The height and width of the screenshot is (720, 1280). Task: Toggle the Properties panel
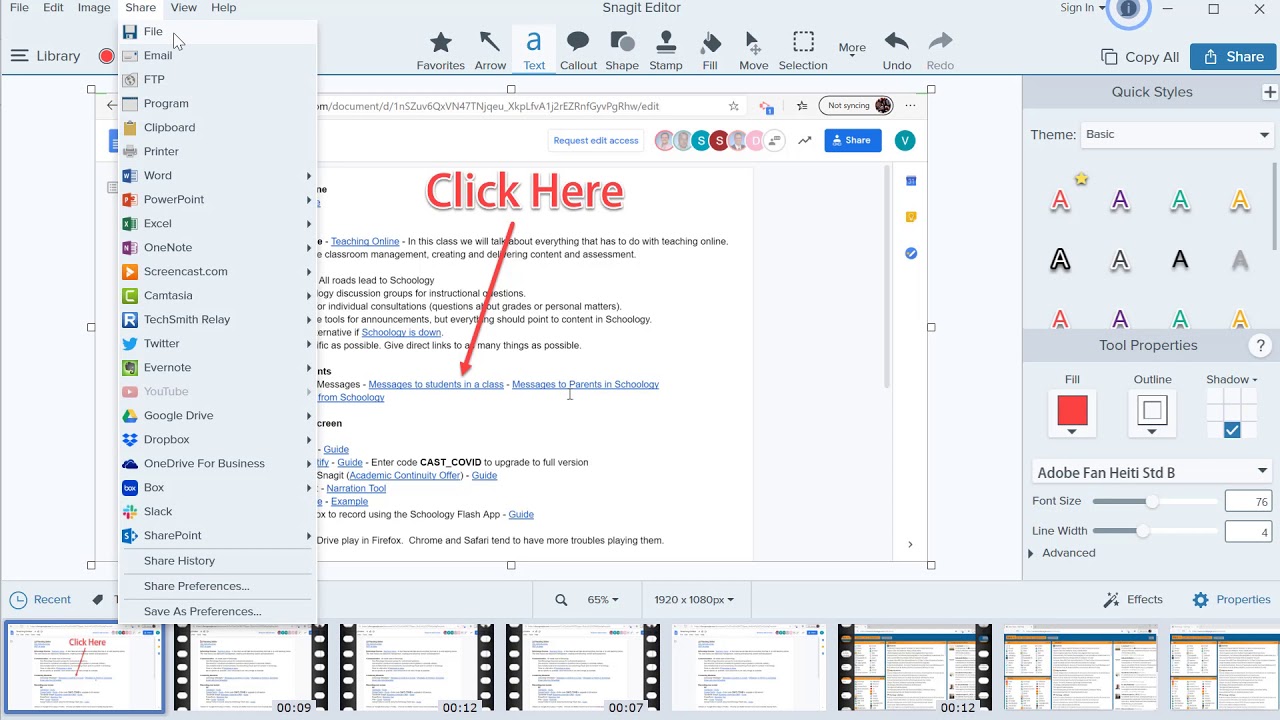point(1231,600)
